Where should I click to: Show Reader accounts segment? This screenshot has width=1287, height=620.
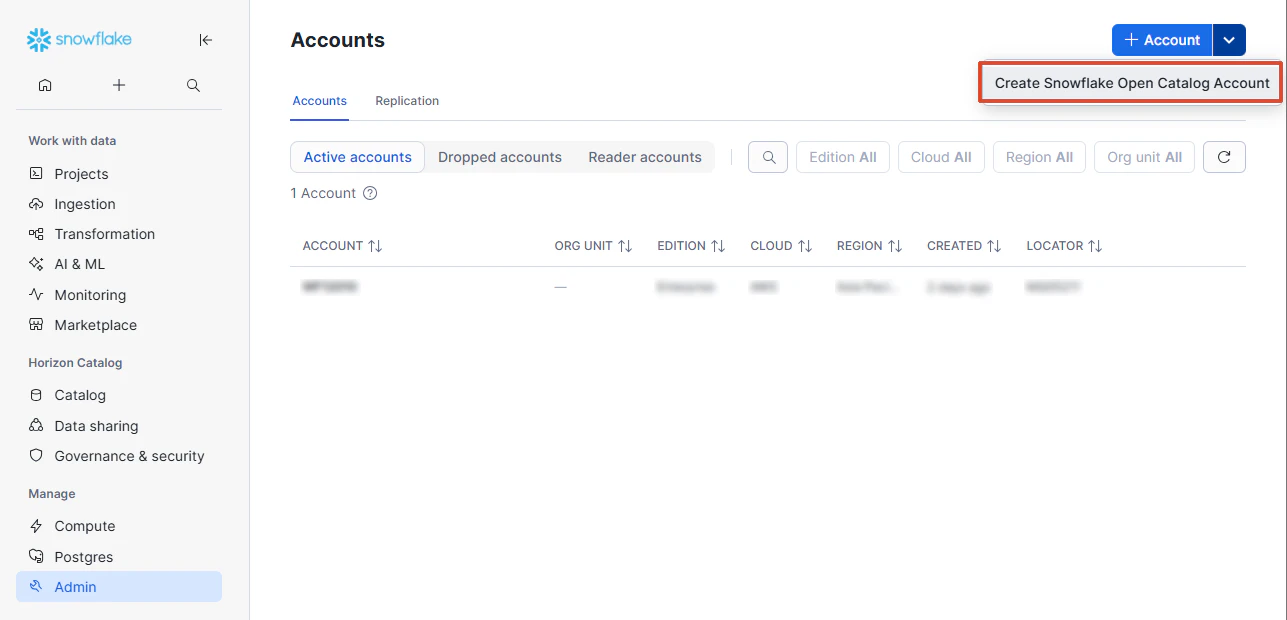tap(645, 157)
